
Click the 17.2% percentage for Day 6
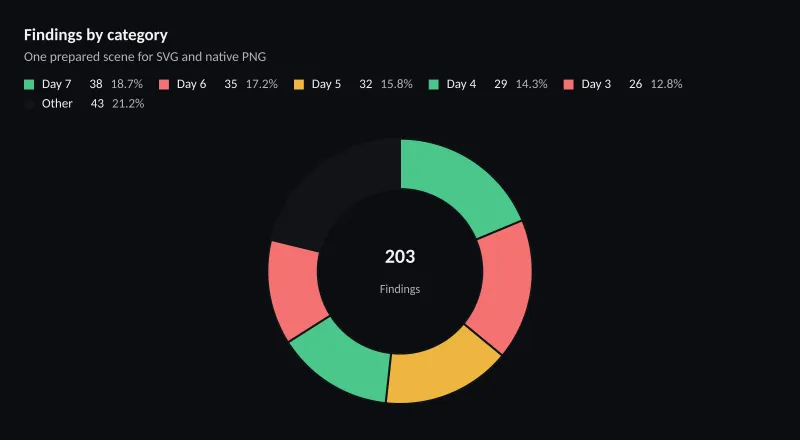[262, 84]
